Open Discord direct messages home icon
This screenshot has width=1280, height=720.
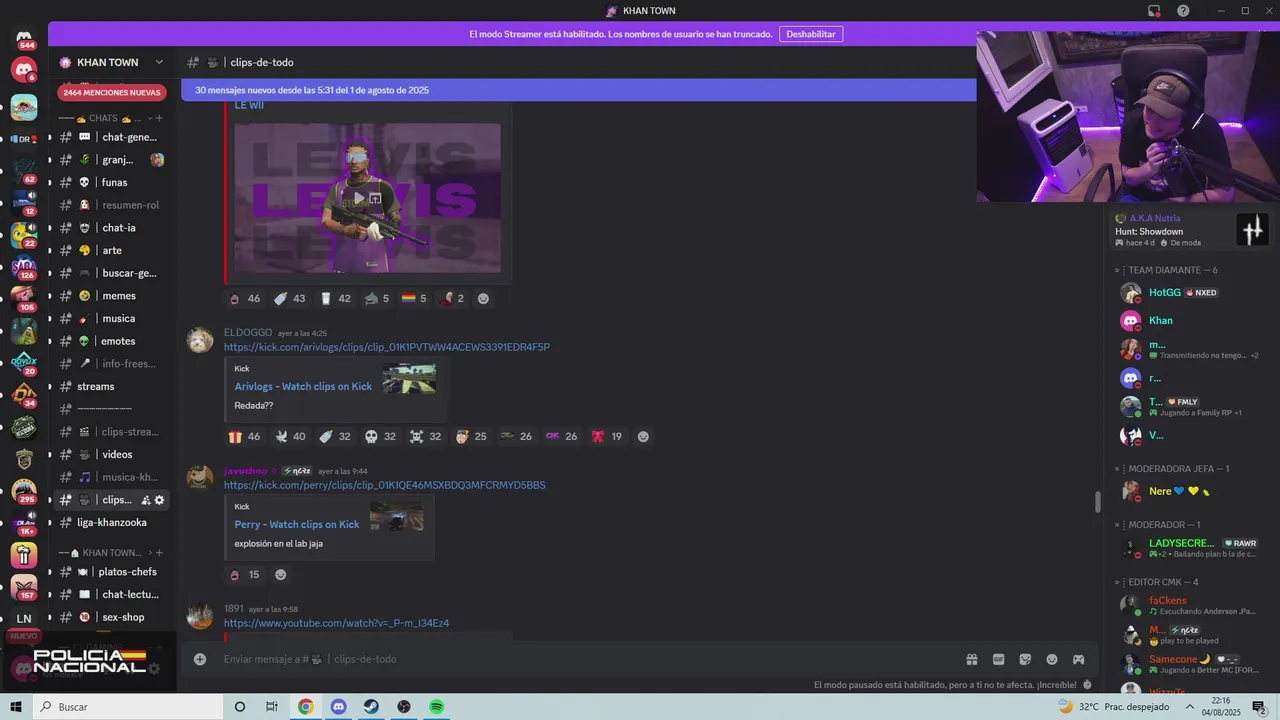point(24,39)
